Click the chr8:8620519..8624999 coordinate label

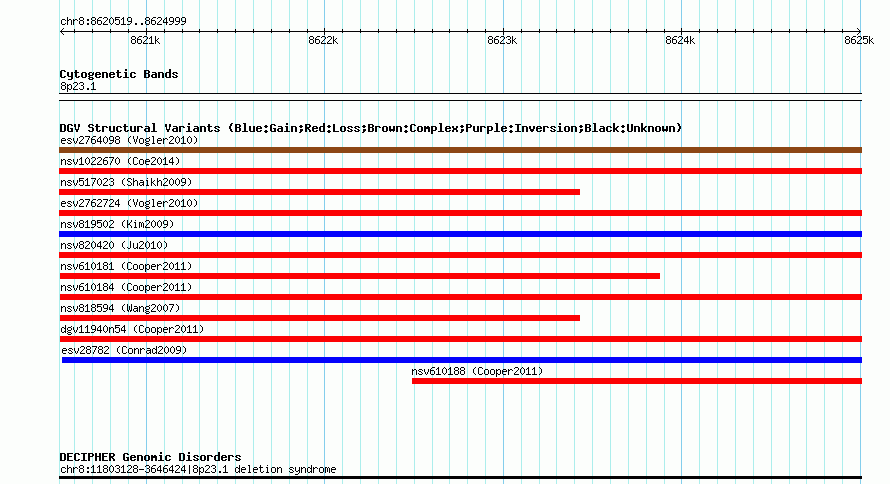click(x=123, y=21)
